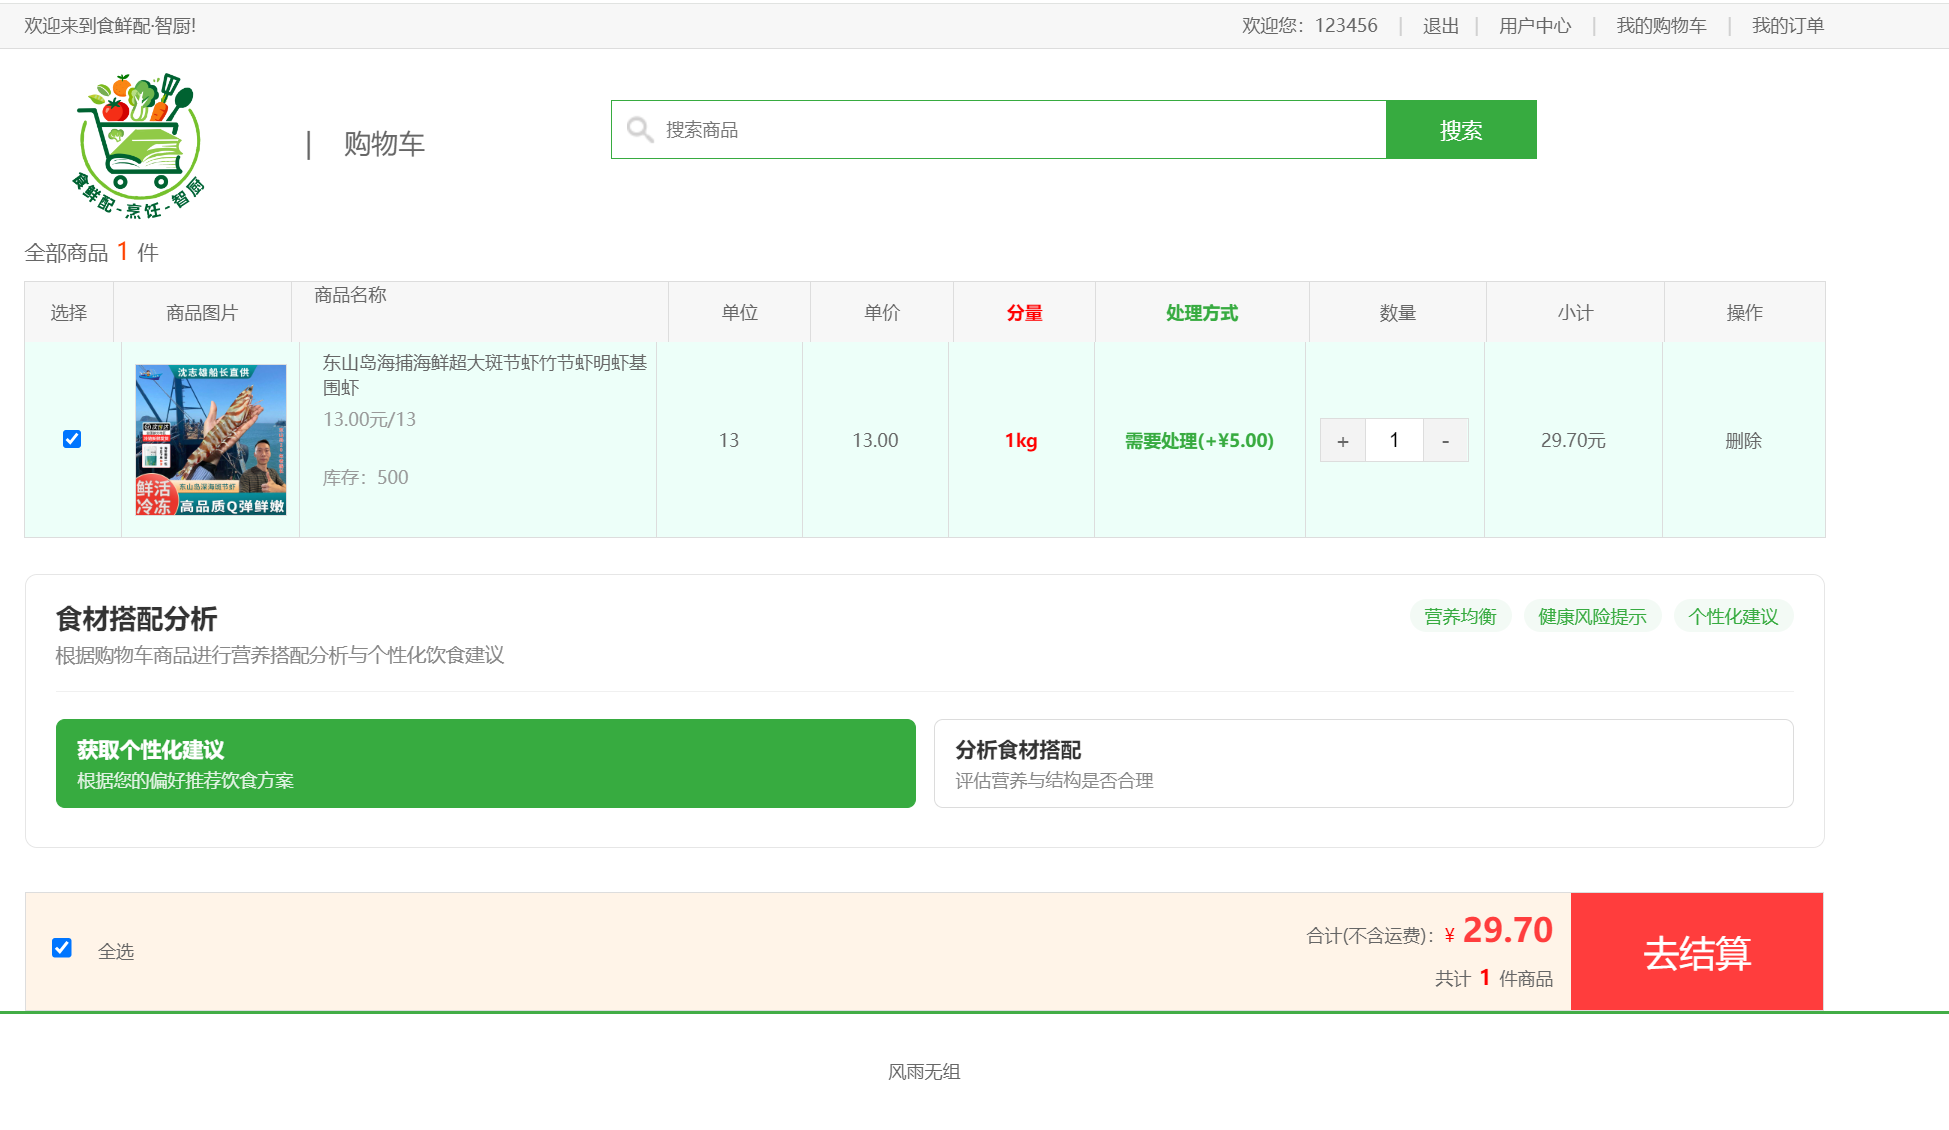Go to 我的订单 link
This screenshot has height=1130, width=1949.
[x=1787, y=26]
